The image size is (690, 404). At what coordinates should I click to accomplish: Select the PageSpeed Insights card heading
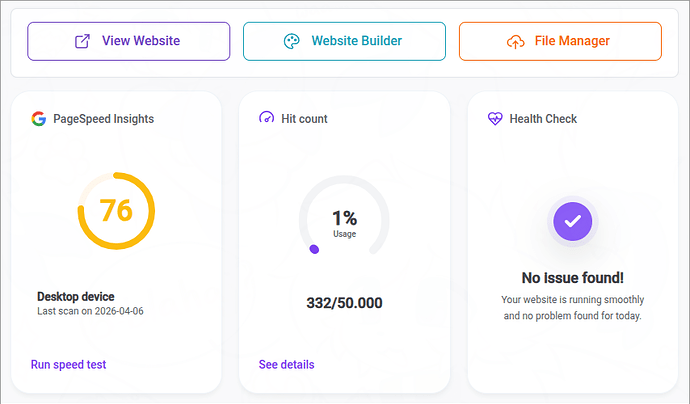point(104,119)
